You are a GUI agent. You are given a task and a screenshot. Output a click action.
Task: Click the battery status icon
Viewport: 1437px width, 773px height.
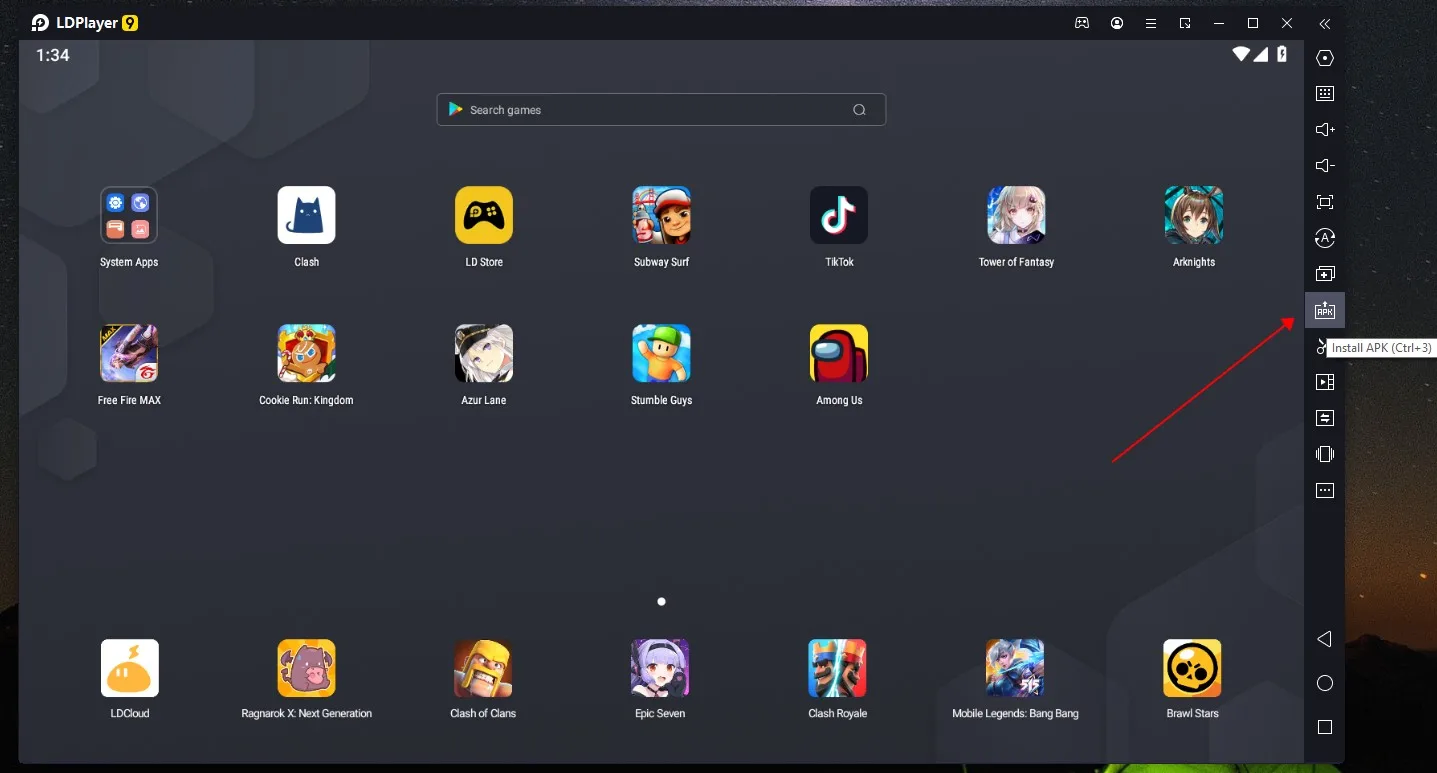click(x=1282, y=54)
